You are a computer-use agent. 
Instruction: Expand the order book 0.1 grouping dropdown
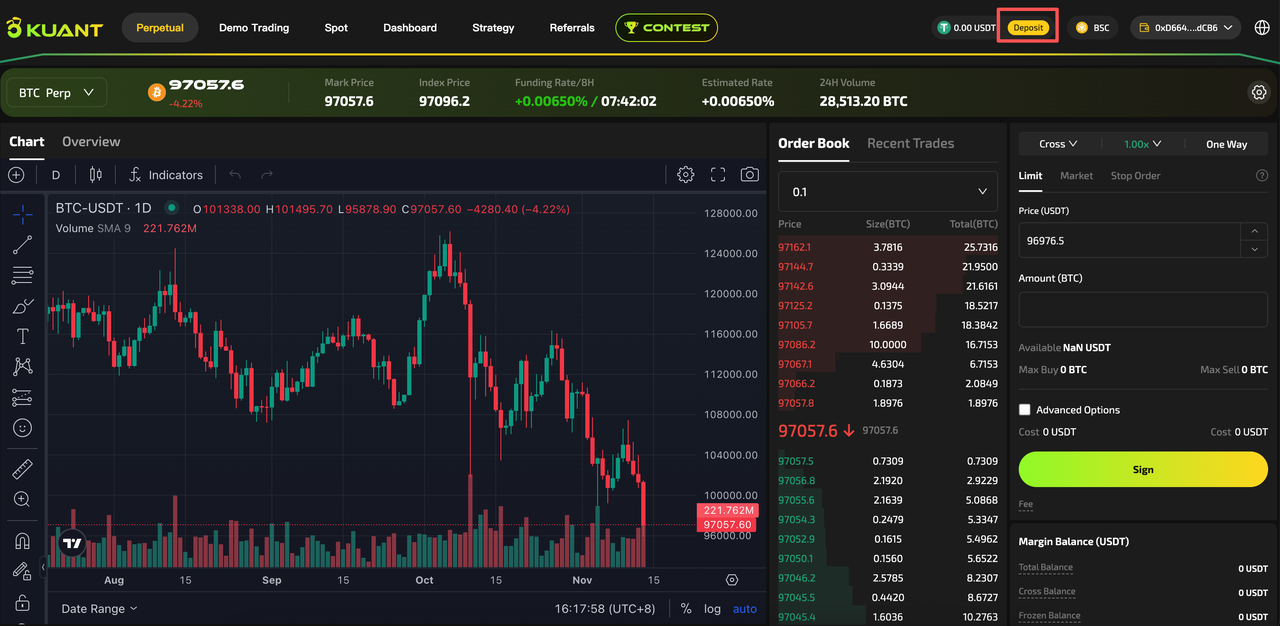coord(888,191)
